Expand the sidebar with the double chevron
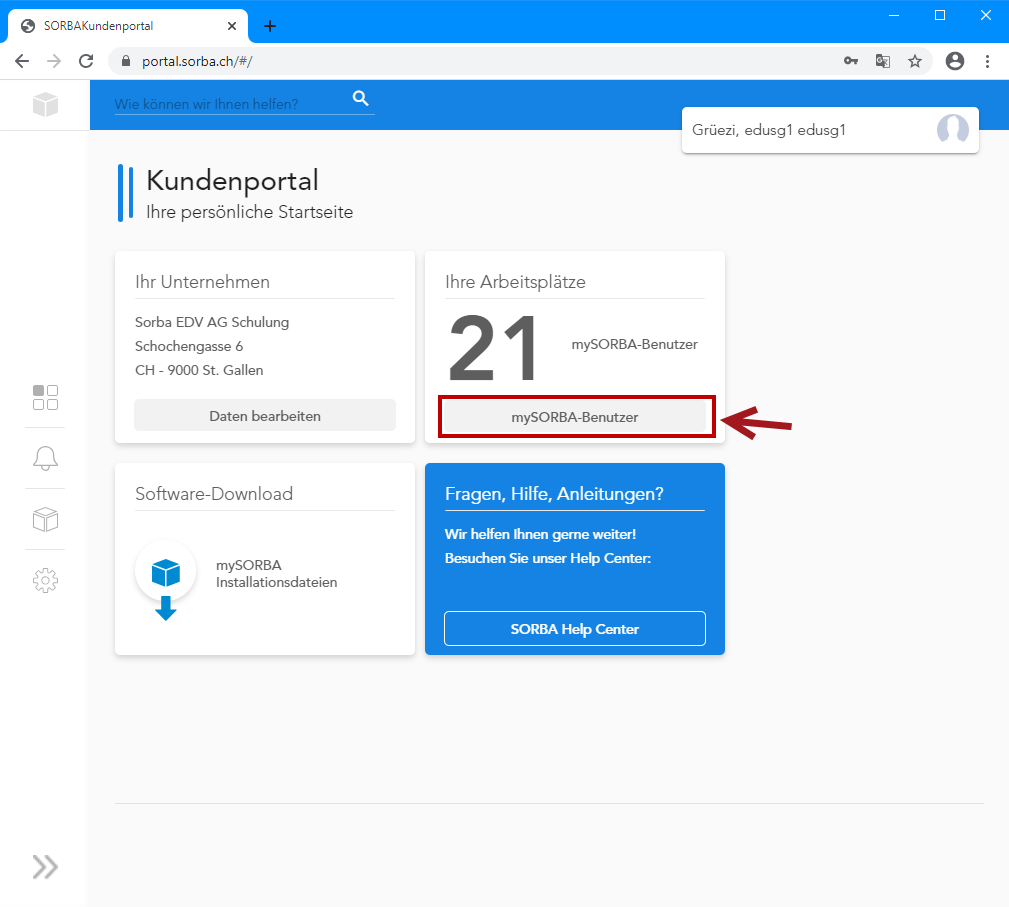The height and width of the screenshot is (907, 1009). [45, 866]
